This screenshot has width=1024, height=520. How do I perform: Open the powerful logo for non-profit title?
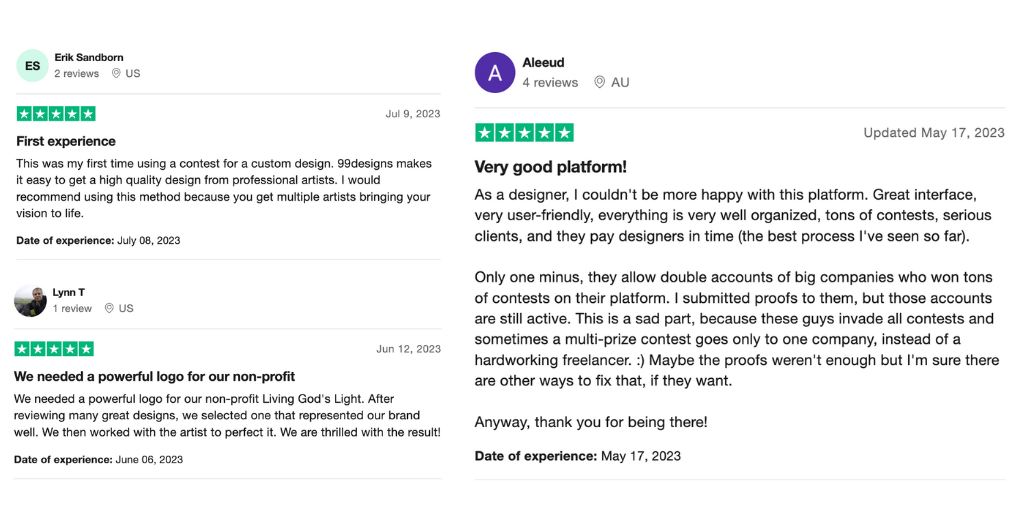point(154,377)
